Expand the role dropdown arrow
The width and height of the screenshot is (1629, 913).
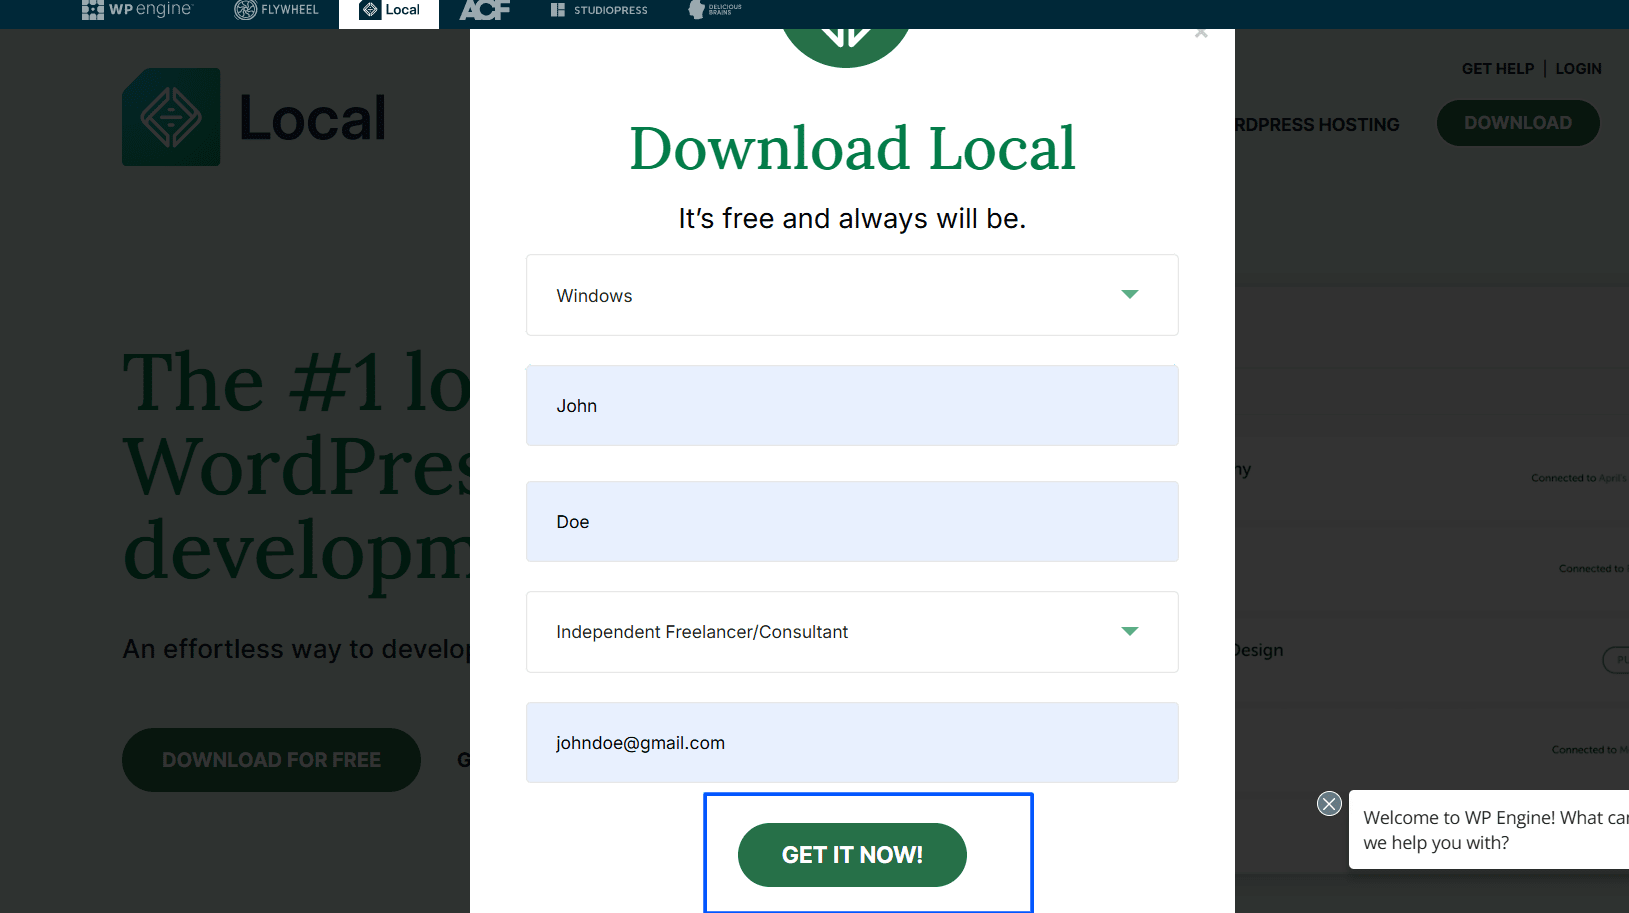1130,632
